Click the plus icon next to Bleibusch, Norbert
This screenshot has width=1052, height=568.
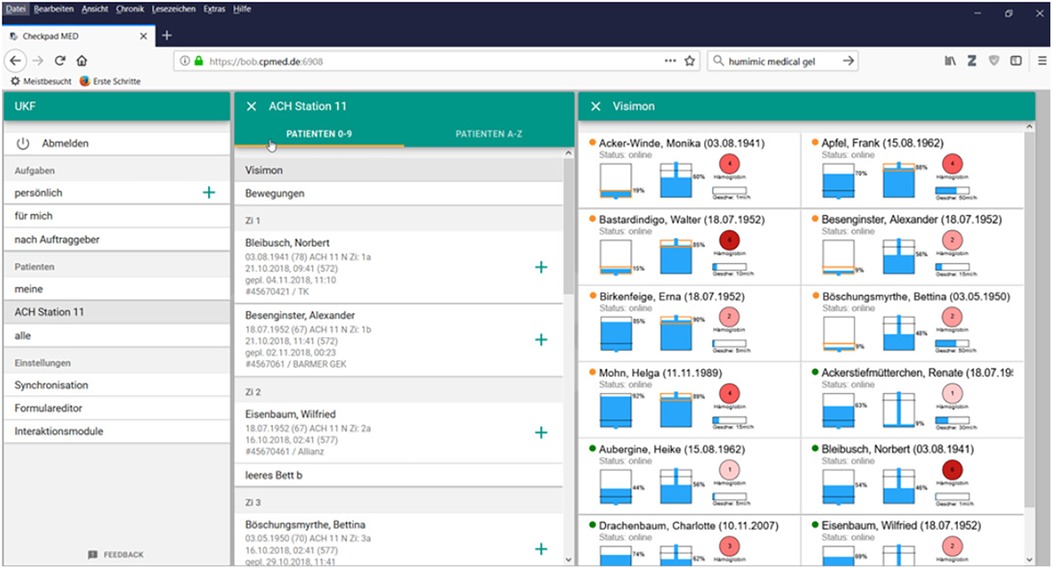[541, 267]
